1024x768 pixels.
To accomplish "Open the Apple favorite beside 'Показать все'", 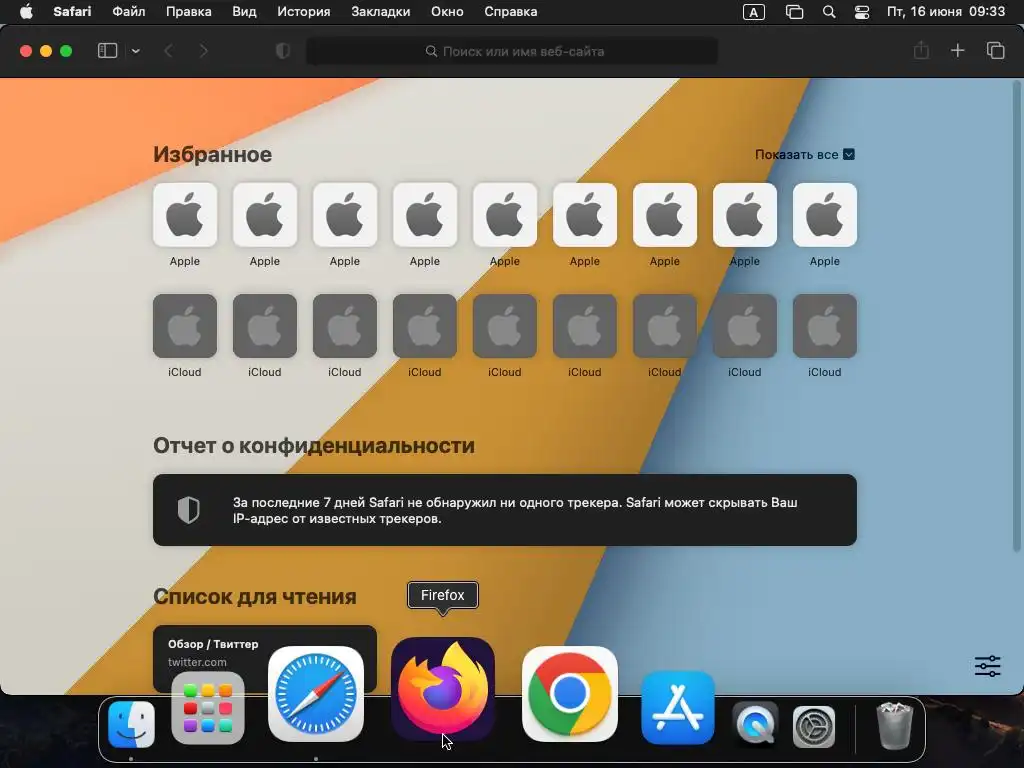I will 825,215.
